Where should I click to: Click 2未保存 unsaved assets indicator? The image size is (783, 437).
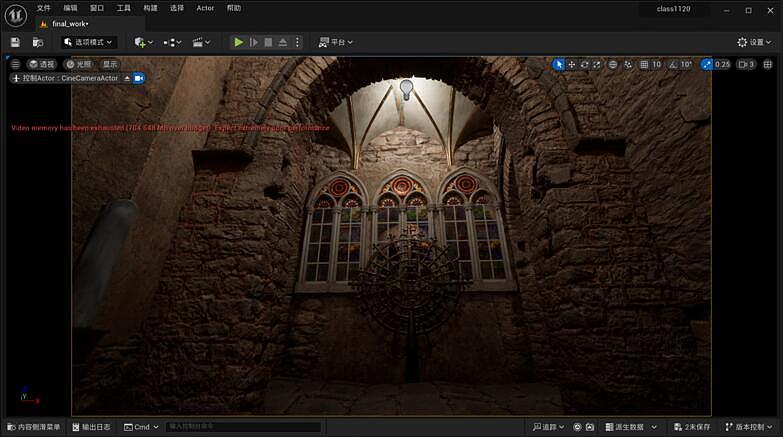692,427
